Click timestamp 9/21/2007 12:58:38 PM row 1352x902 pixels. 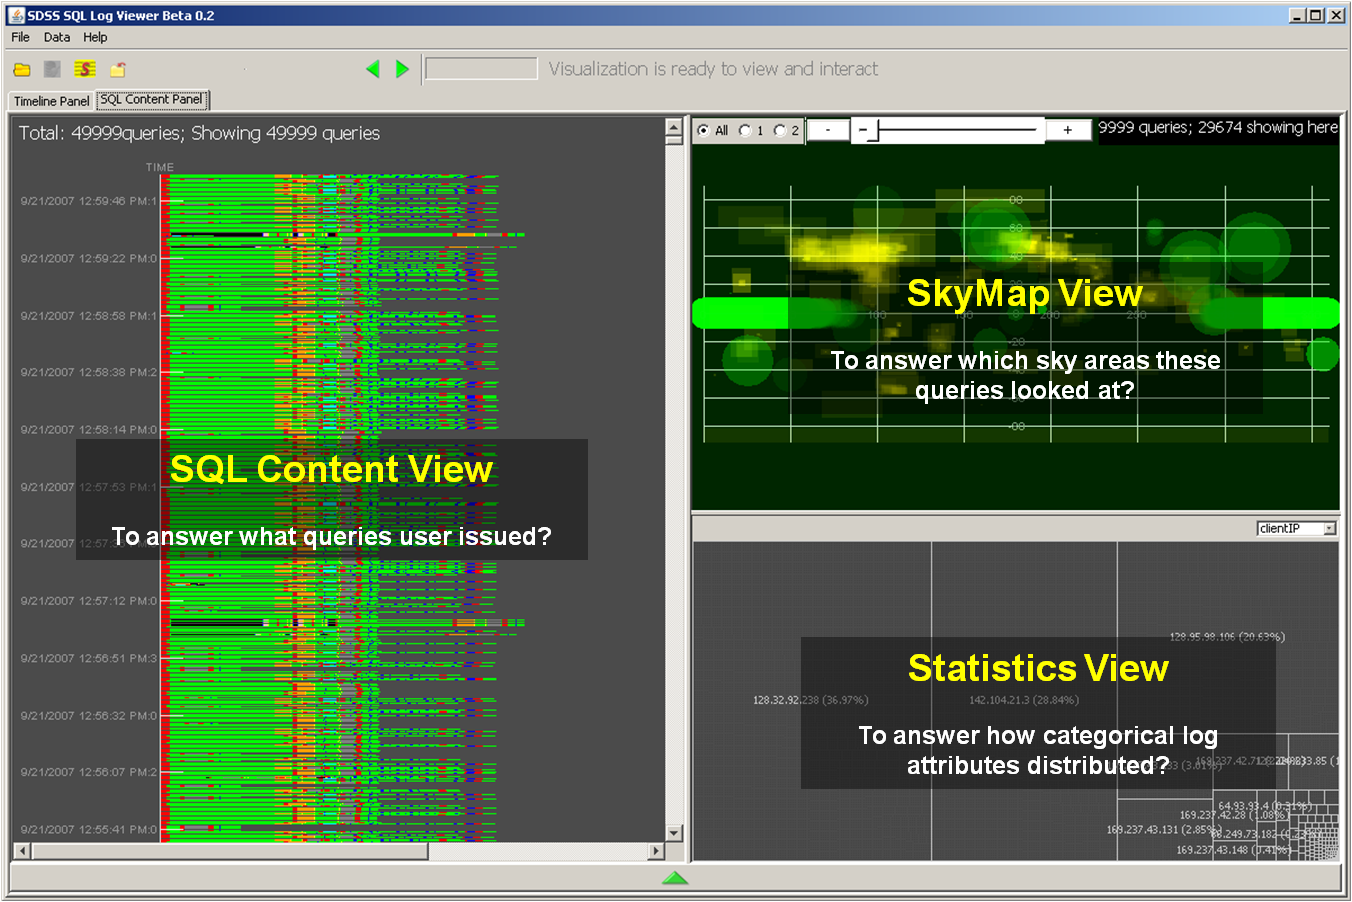coord(89,372)
